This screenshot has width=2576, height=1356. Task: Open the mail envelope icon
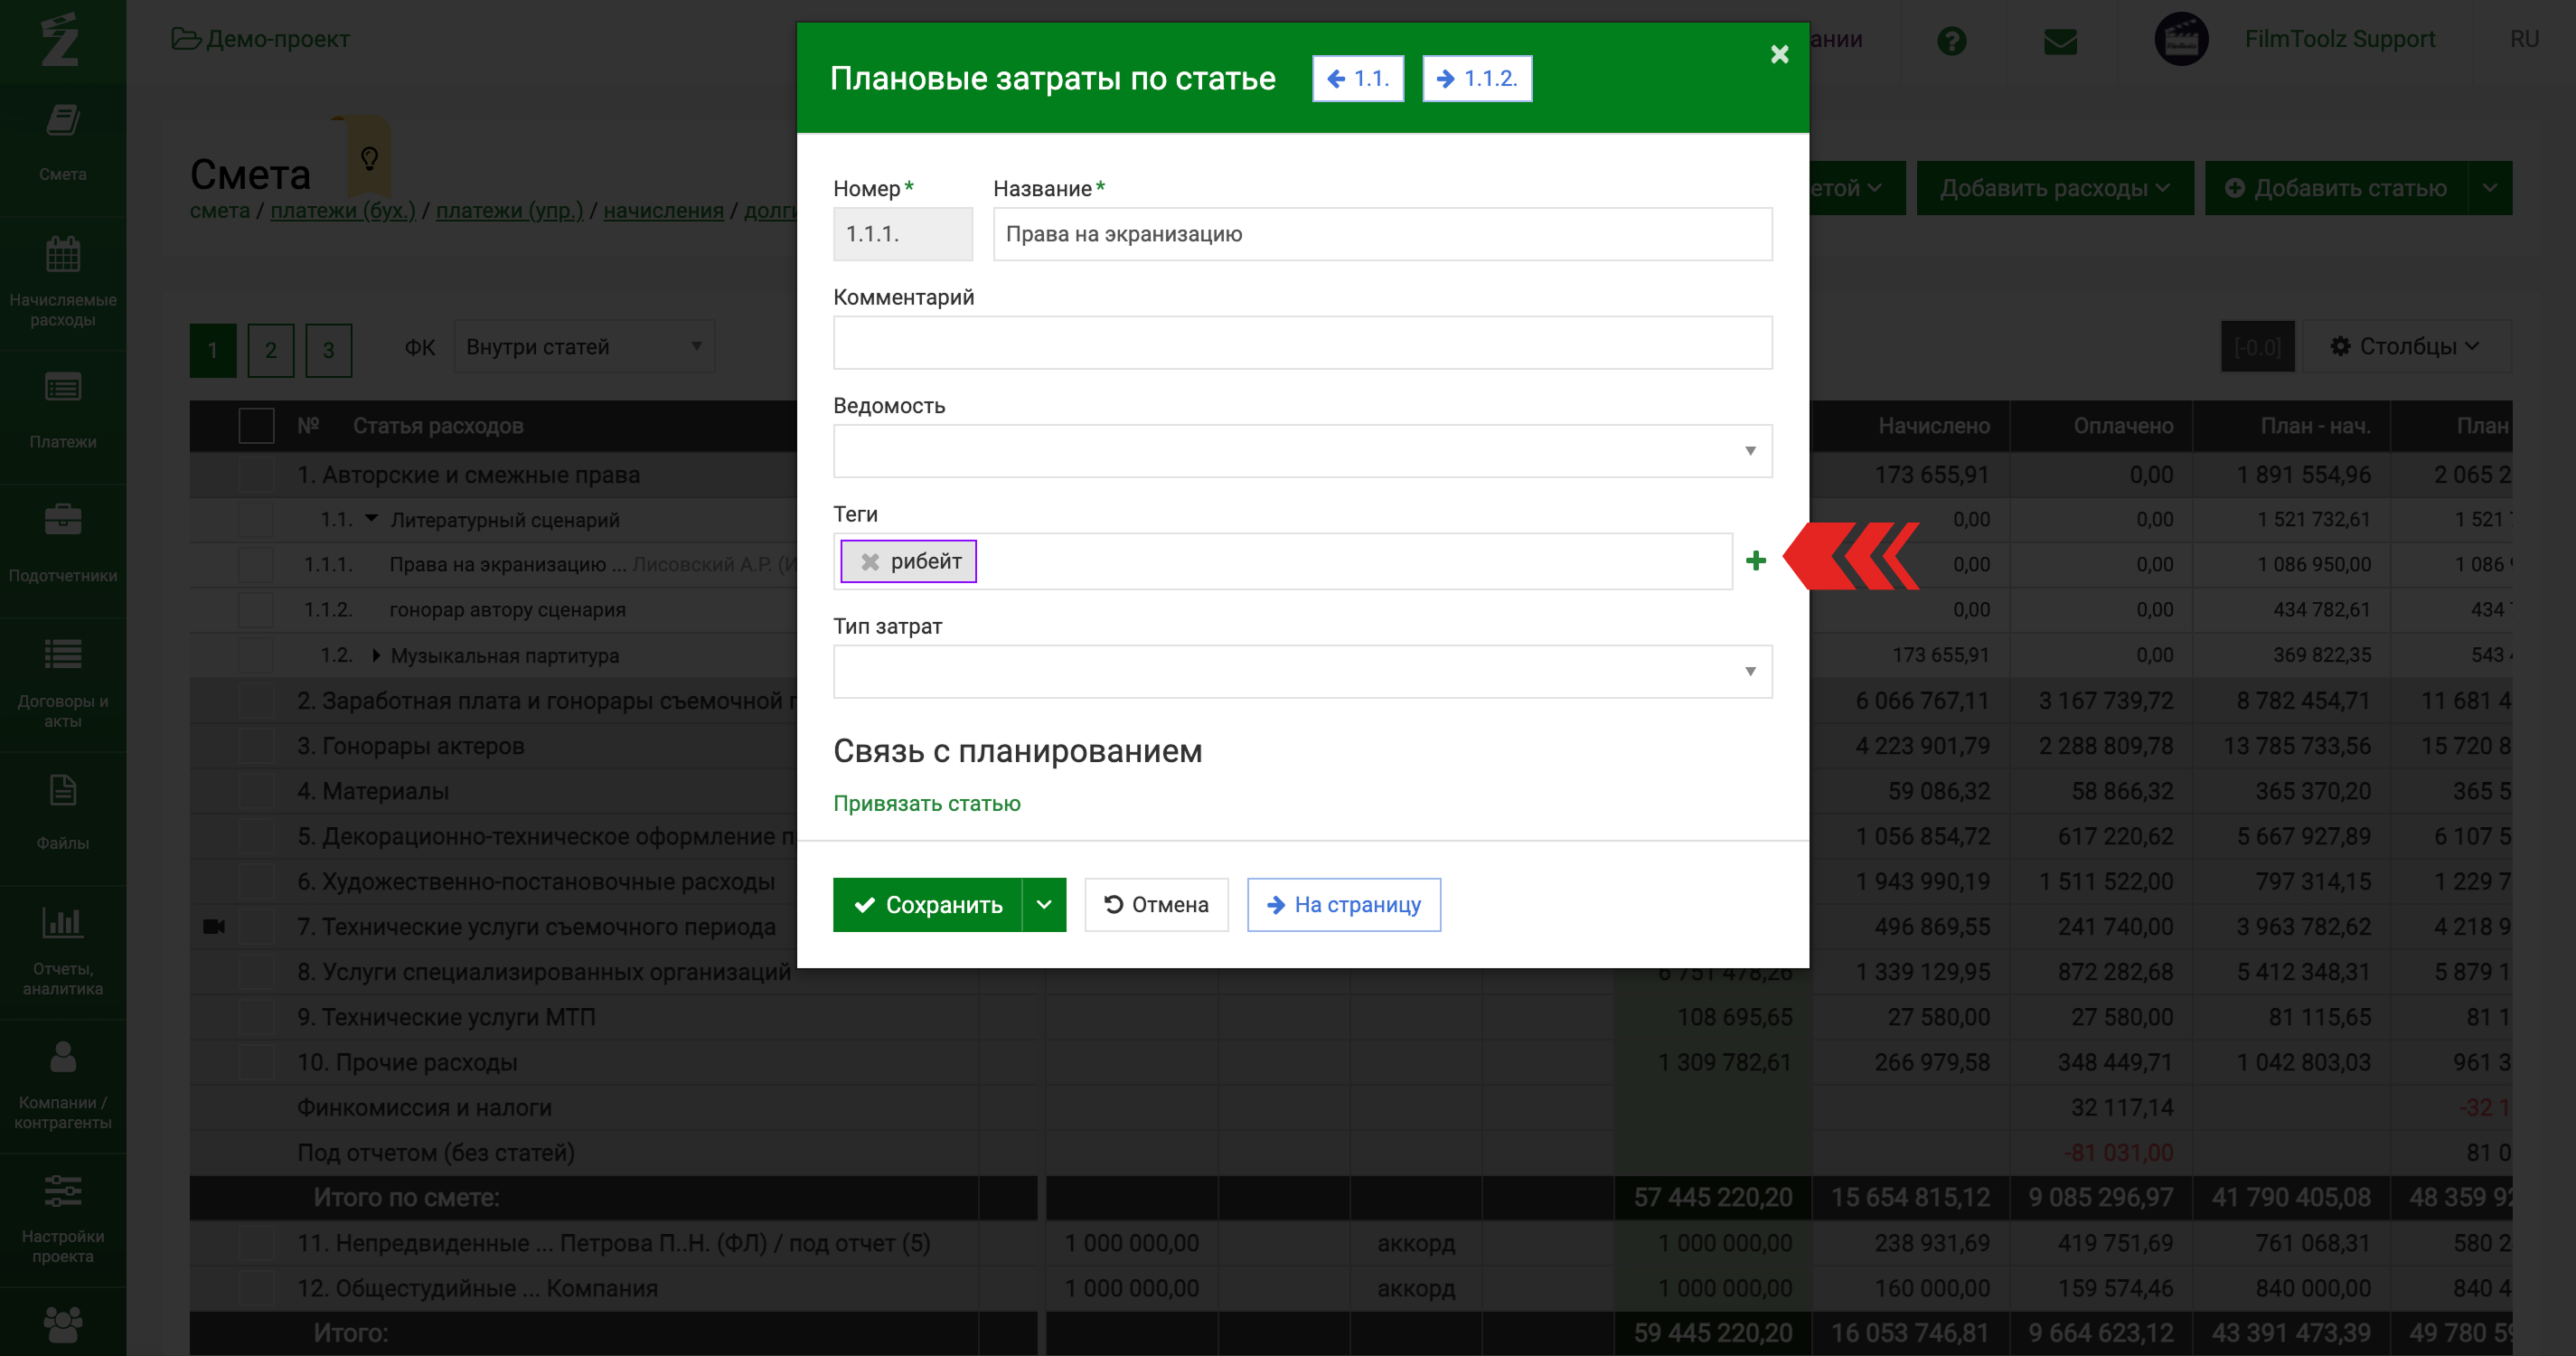(x=2060, y=40)
